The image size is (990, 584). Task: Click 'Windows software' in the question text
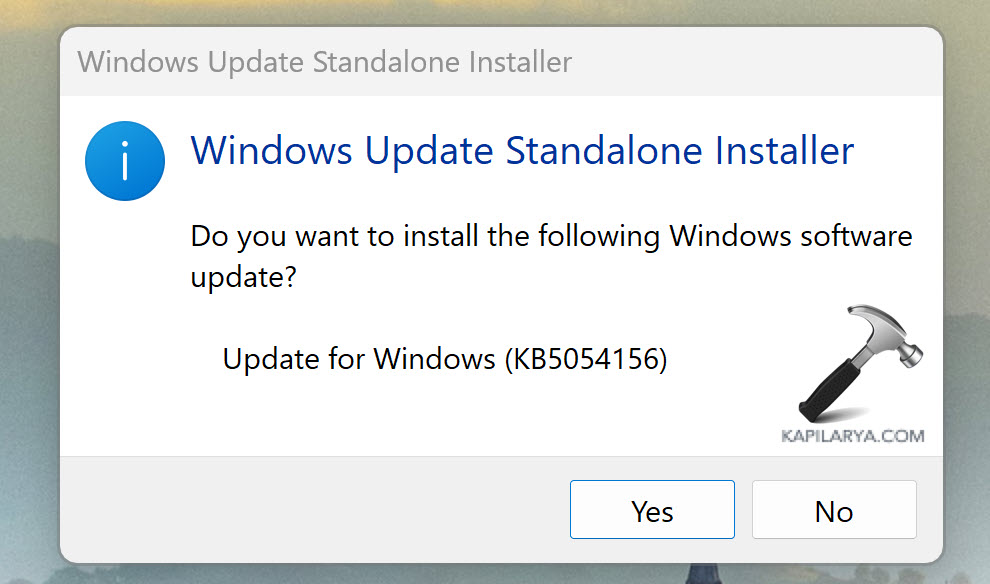click(x=790, y=238)
